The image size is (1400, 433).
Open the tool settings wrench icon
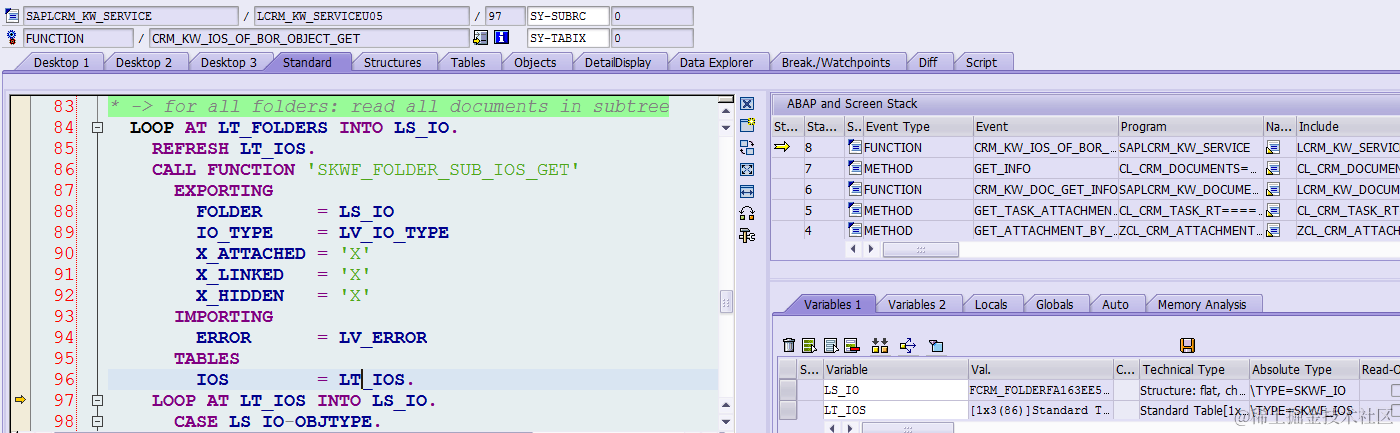point(746,236)
